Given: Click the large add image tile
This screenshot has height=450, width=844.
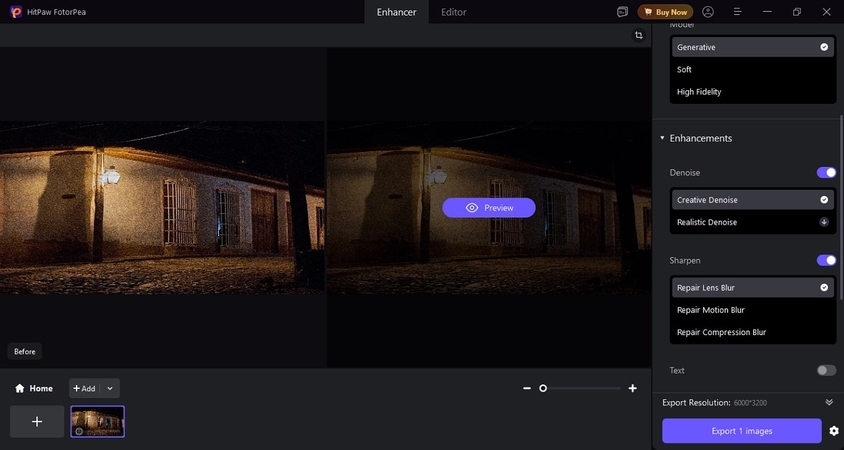Looking at the screenshot, I should pyautogui.click(x=37, y=422).
